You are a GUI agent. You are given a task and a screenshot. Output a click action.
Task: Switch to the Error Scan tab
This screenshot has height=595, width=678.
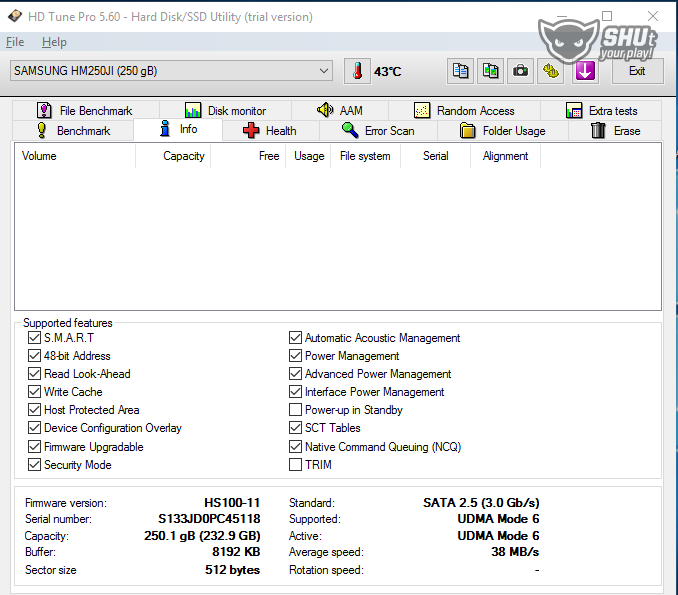tap(378, 131)
